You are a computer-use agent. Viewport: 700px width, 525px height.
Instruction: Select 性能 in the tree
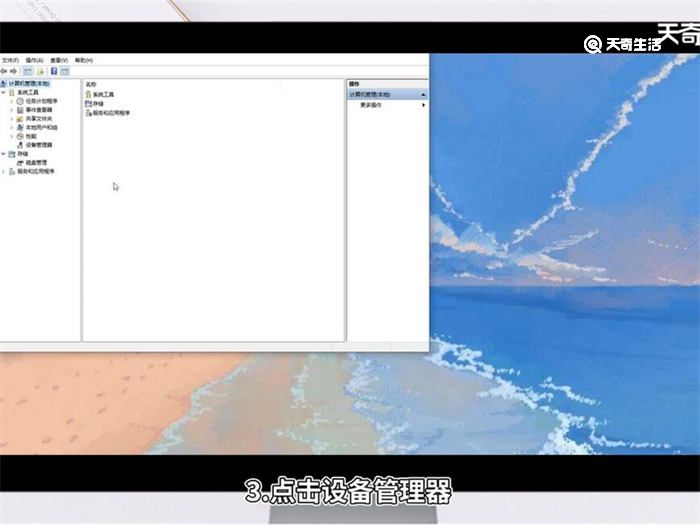coord(31,136)
